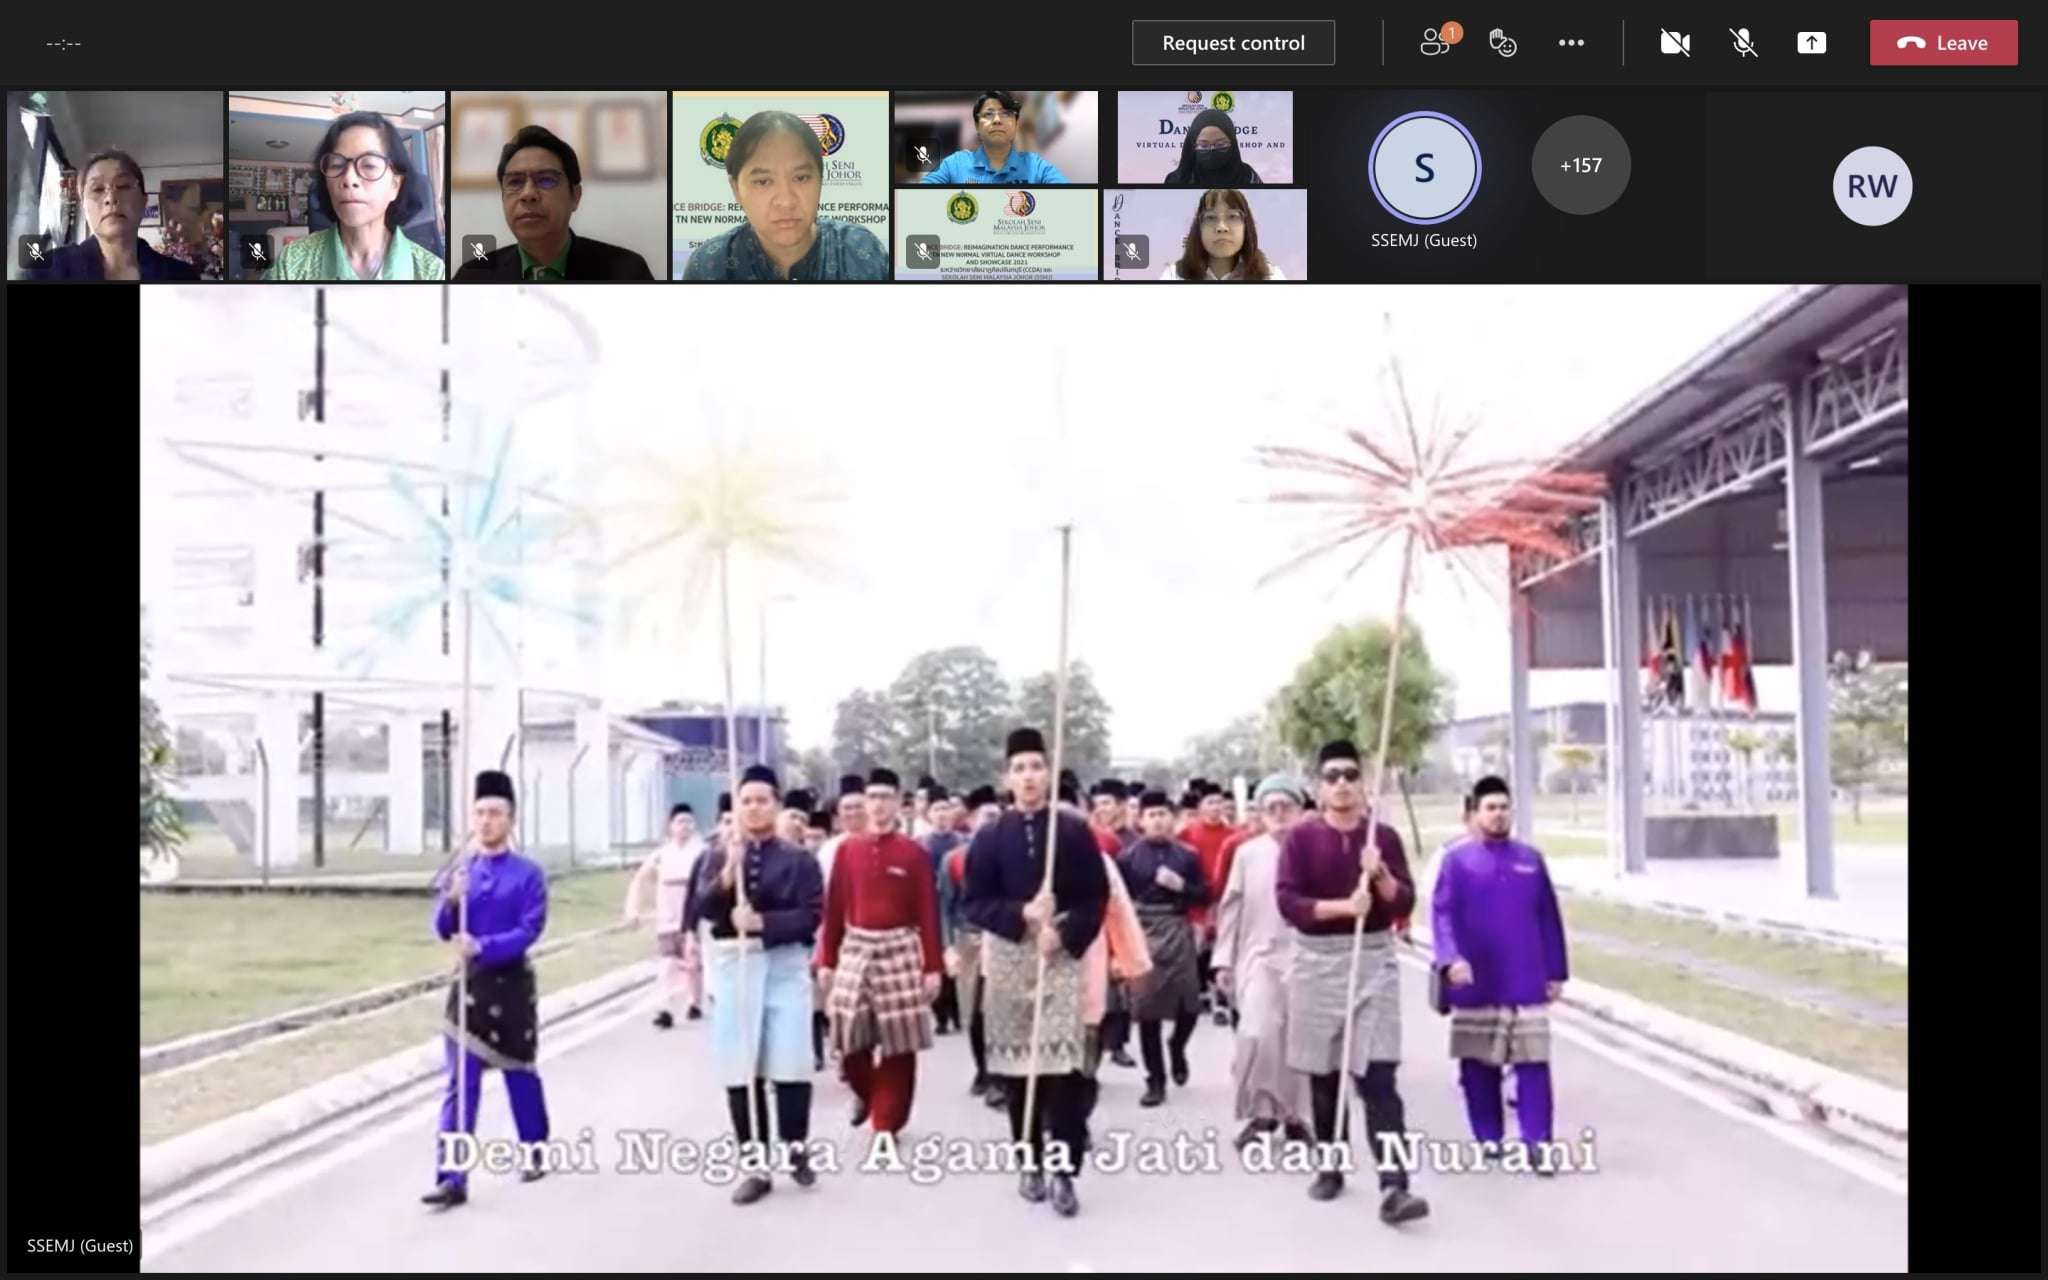Click the Sekolah Seni Johor background video tile
The image size is (2048, 1280).
click(780, 186)
